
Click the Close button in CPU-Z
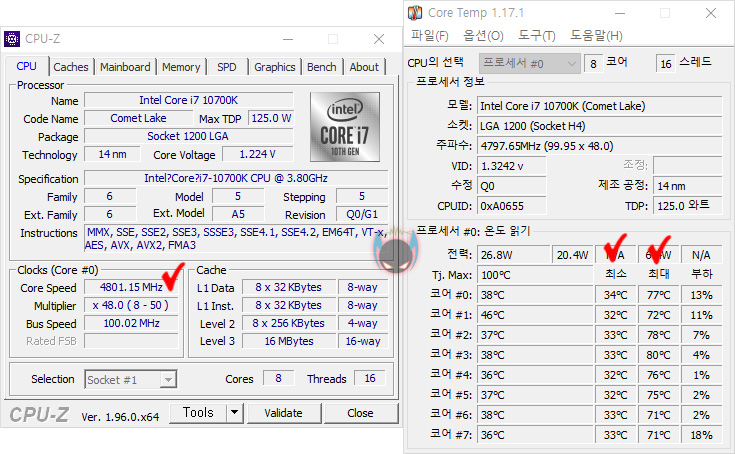(360, 413)
